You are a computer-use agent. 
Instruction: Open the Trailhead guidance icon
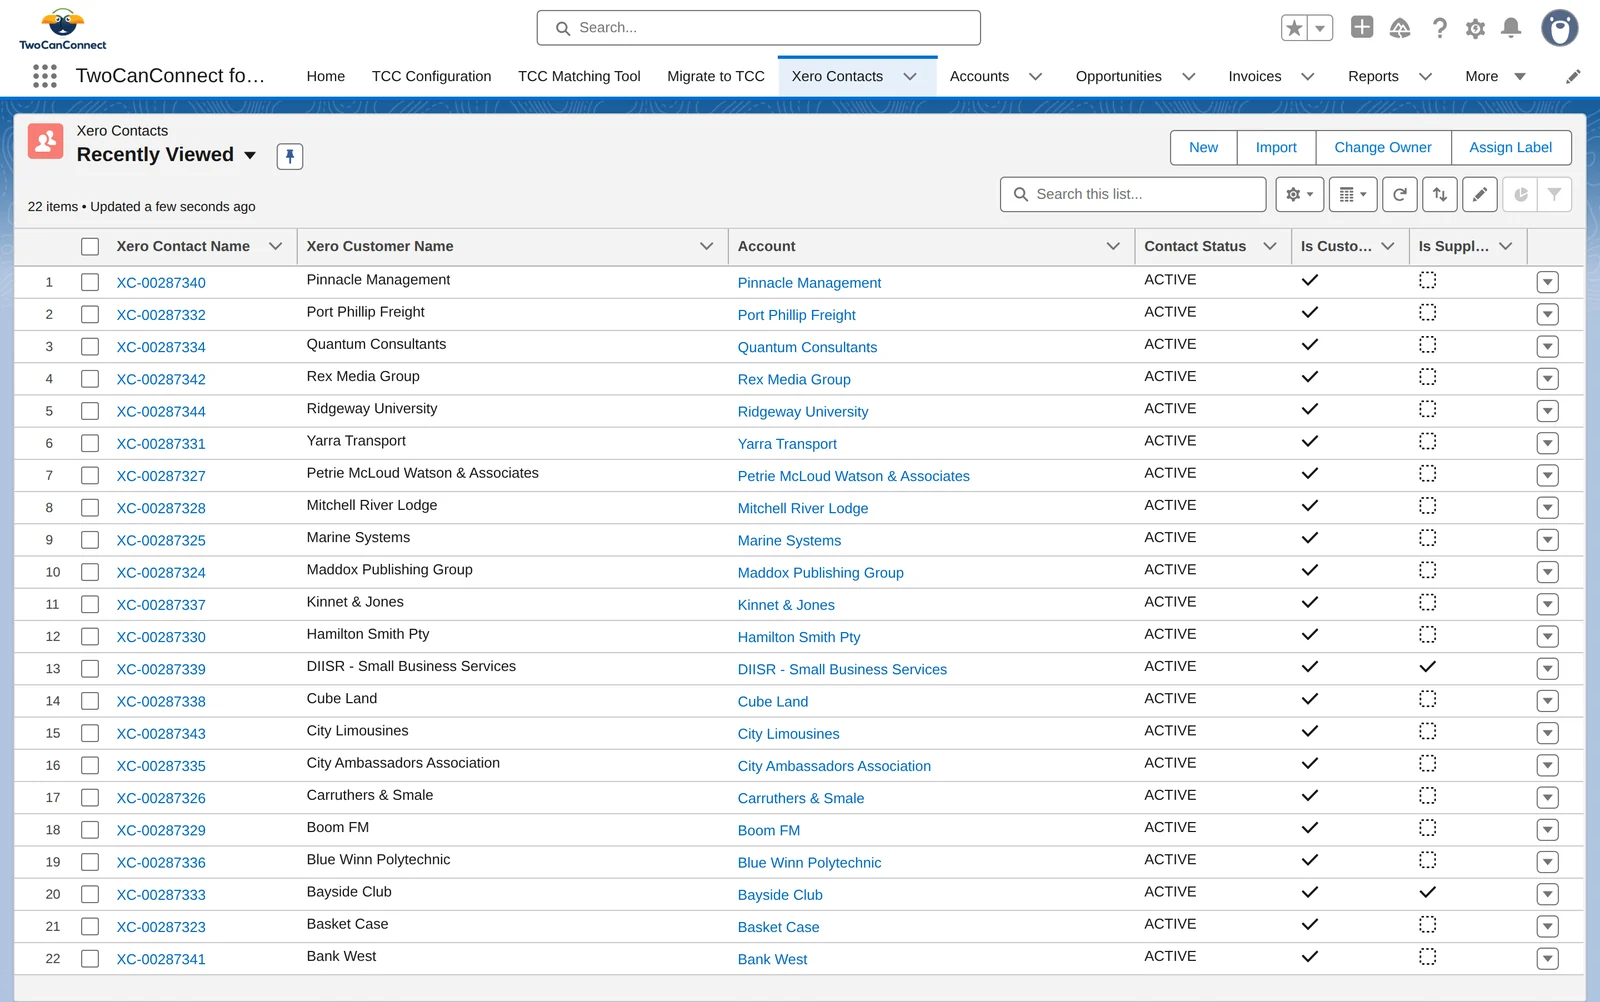coord(1400,28)
